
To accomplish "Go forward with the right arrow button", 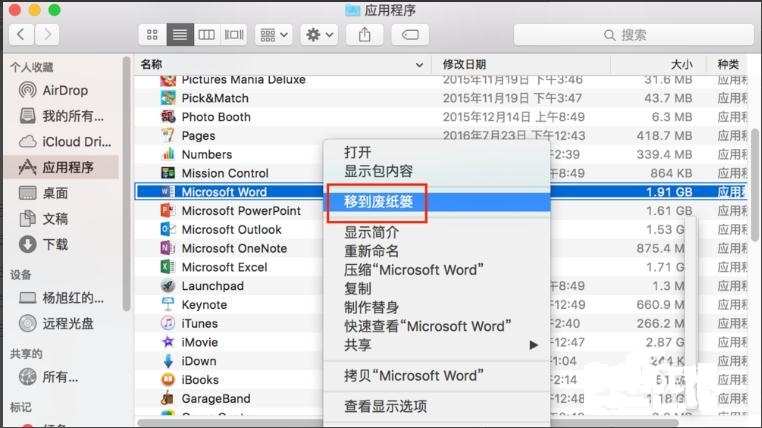I will (47, 34).
